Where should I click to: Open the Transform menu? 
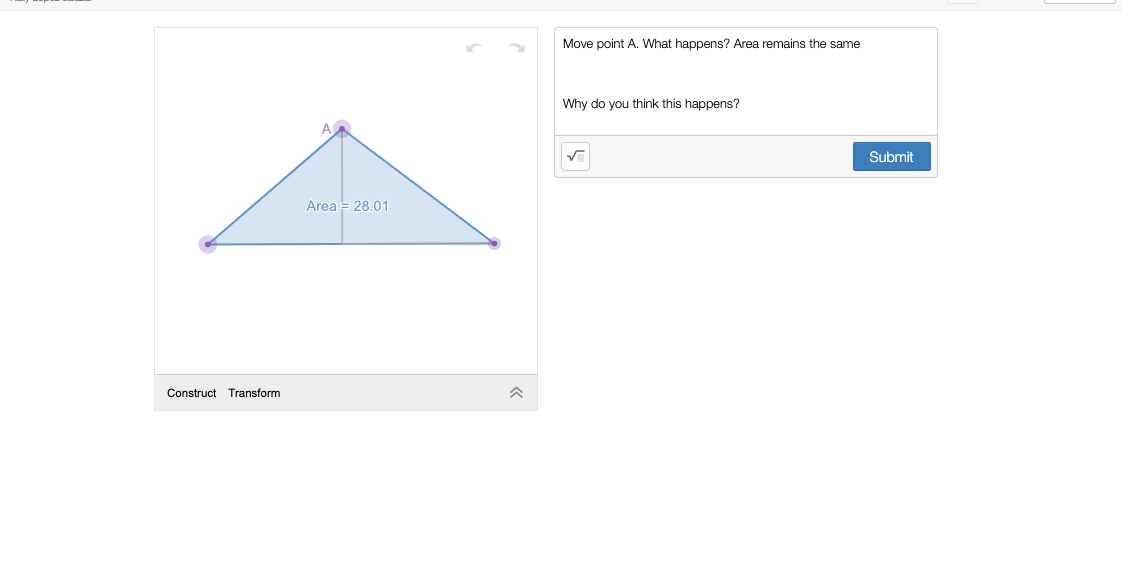click(x=254, y=393)
